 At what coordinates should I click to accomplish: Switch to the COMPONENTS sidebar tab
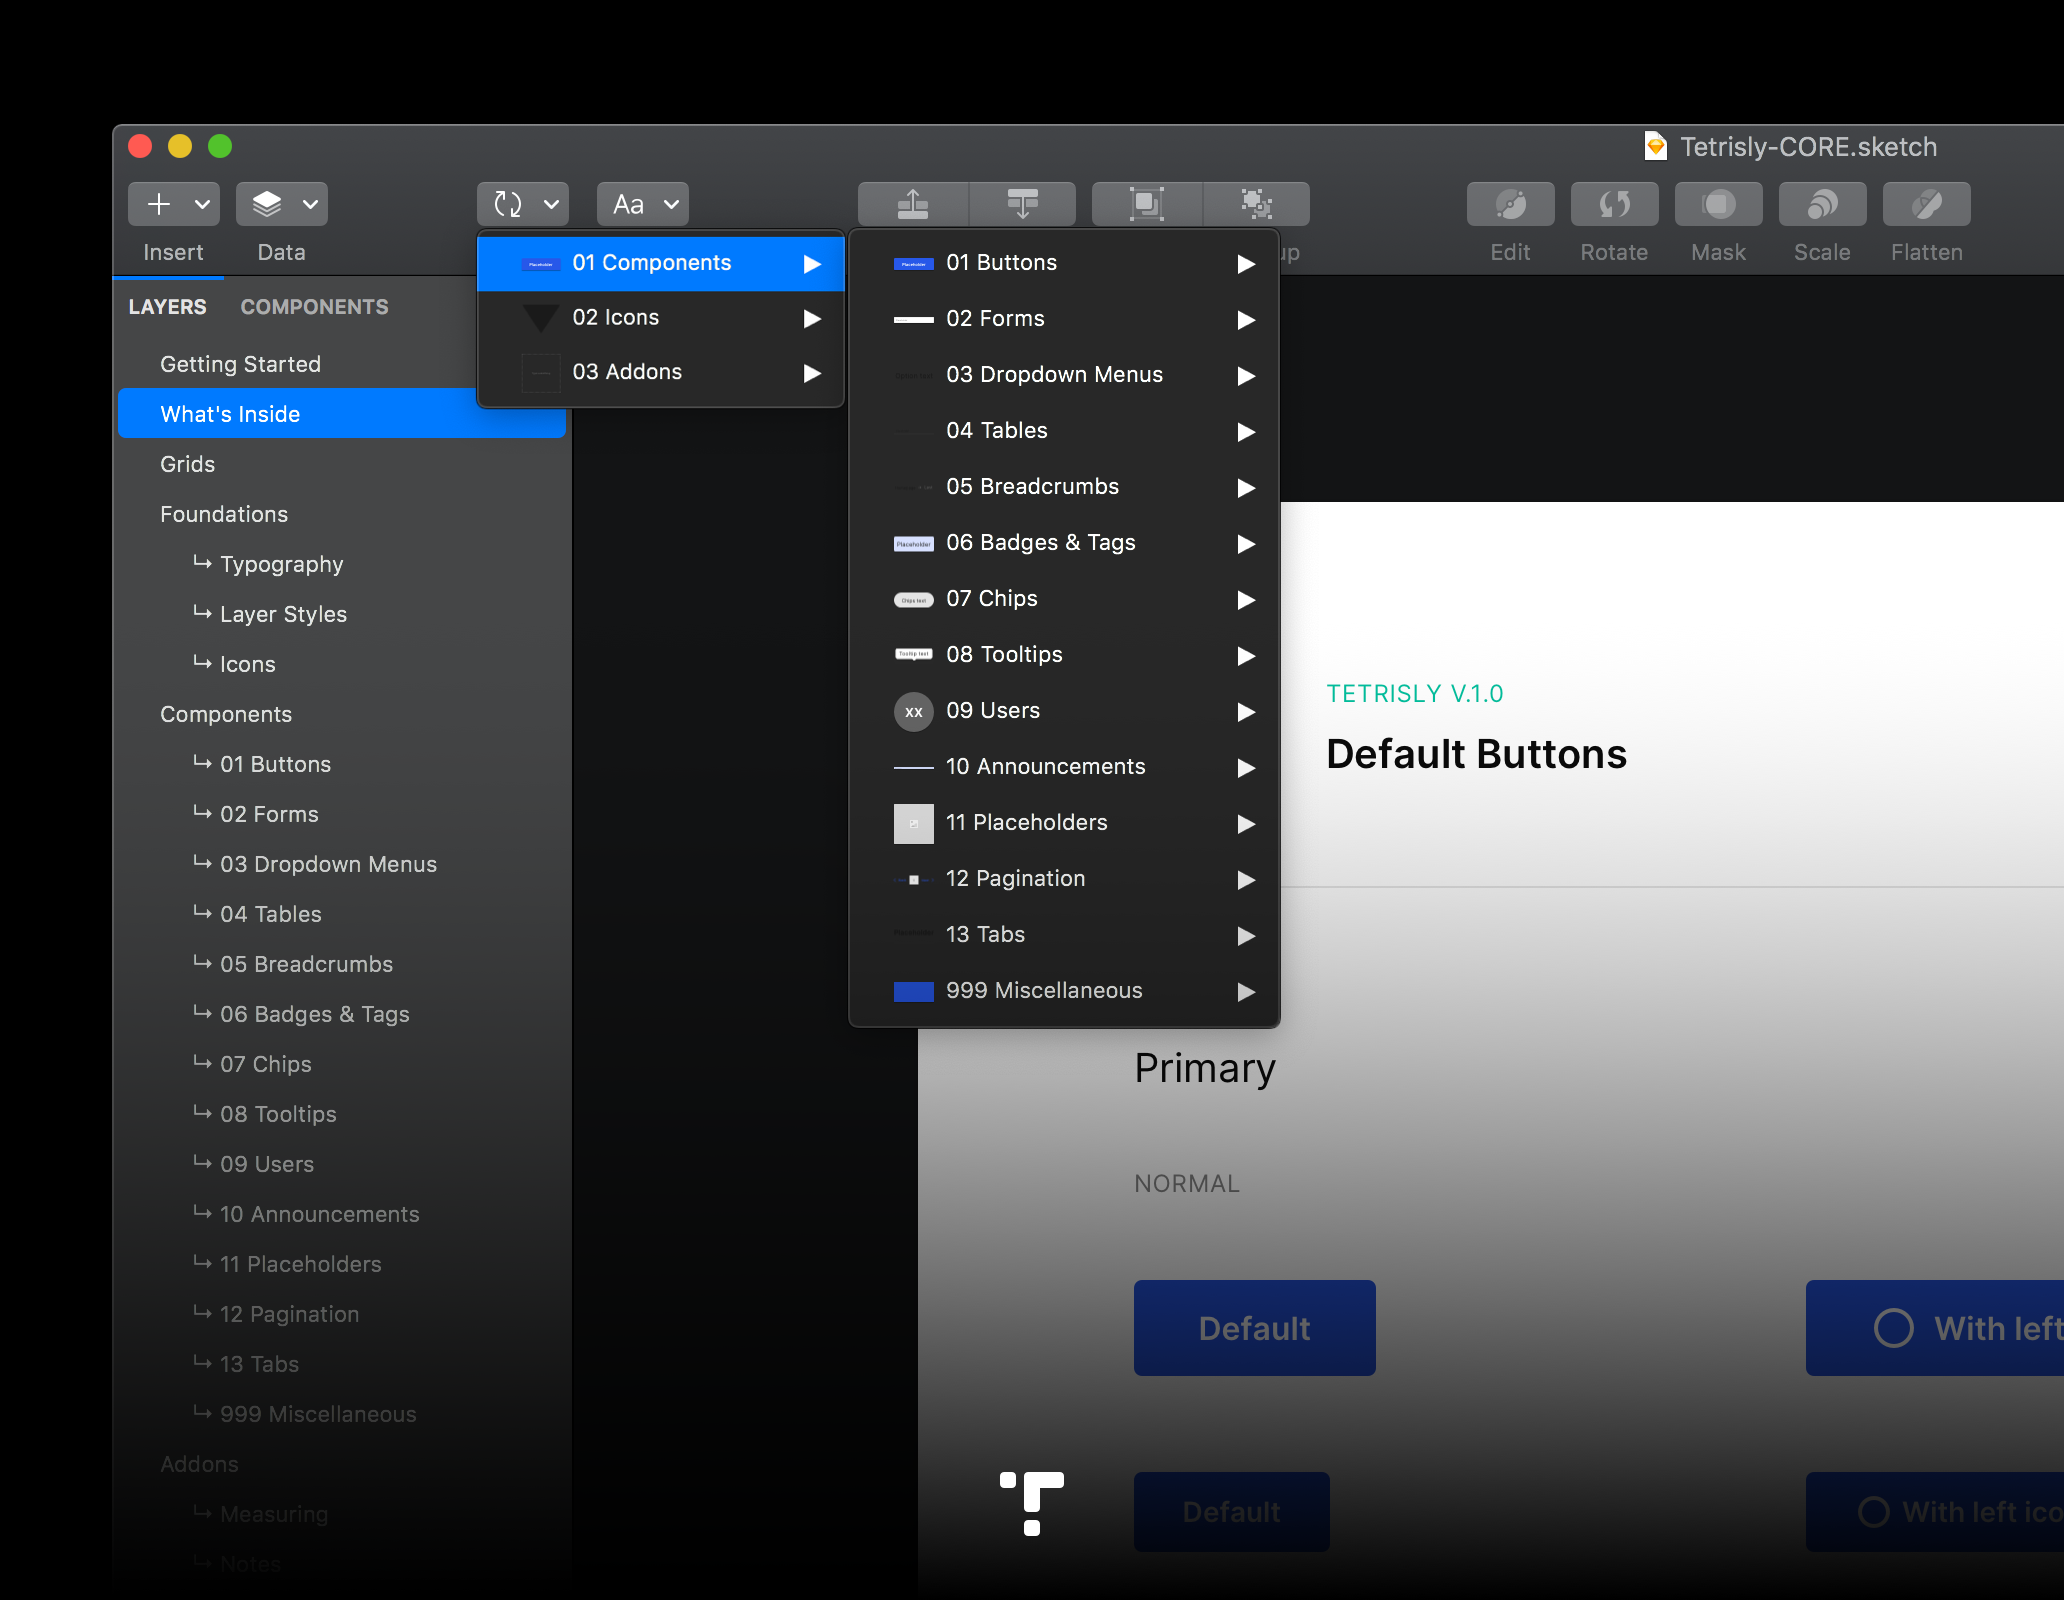point(314,307)
